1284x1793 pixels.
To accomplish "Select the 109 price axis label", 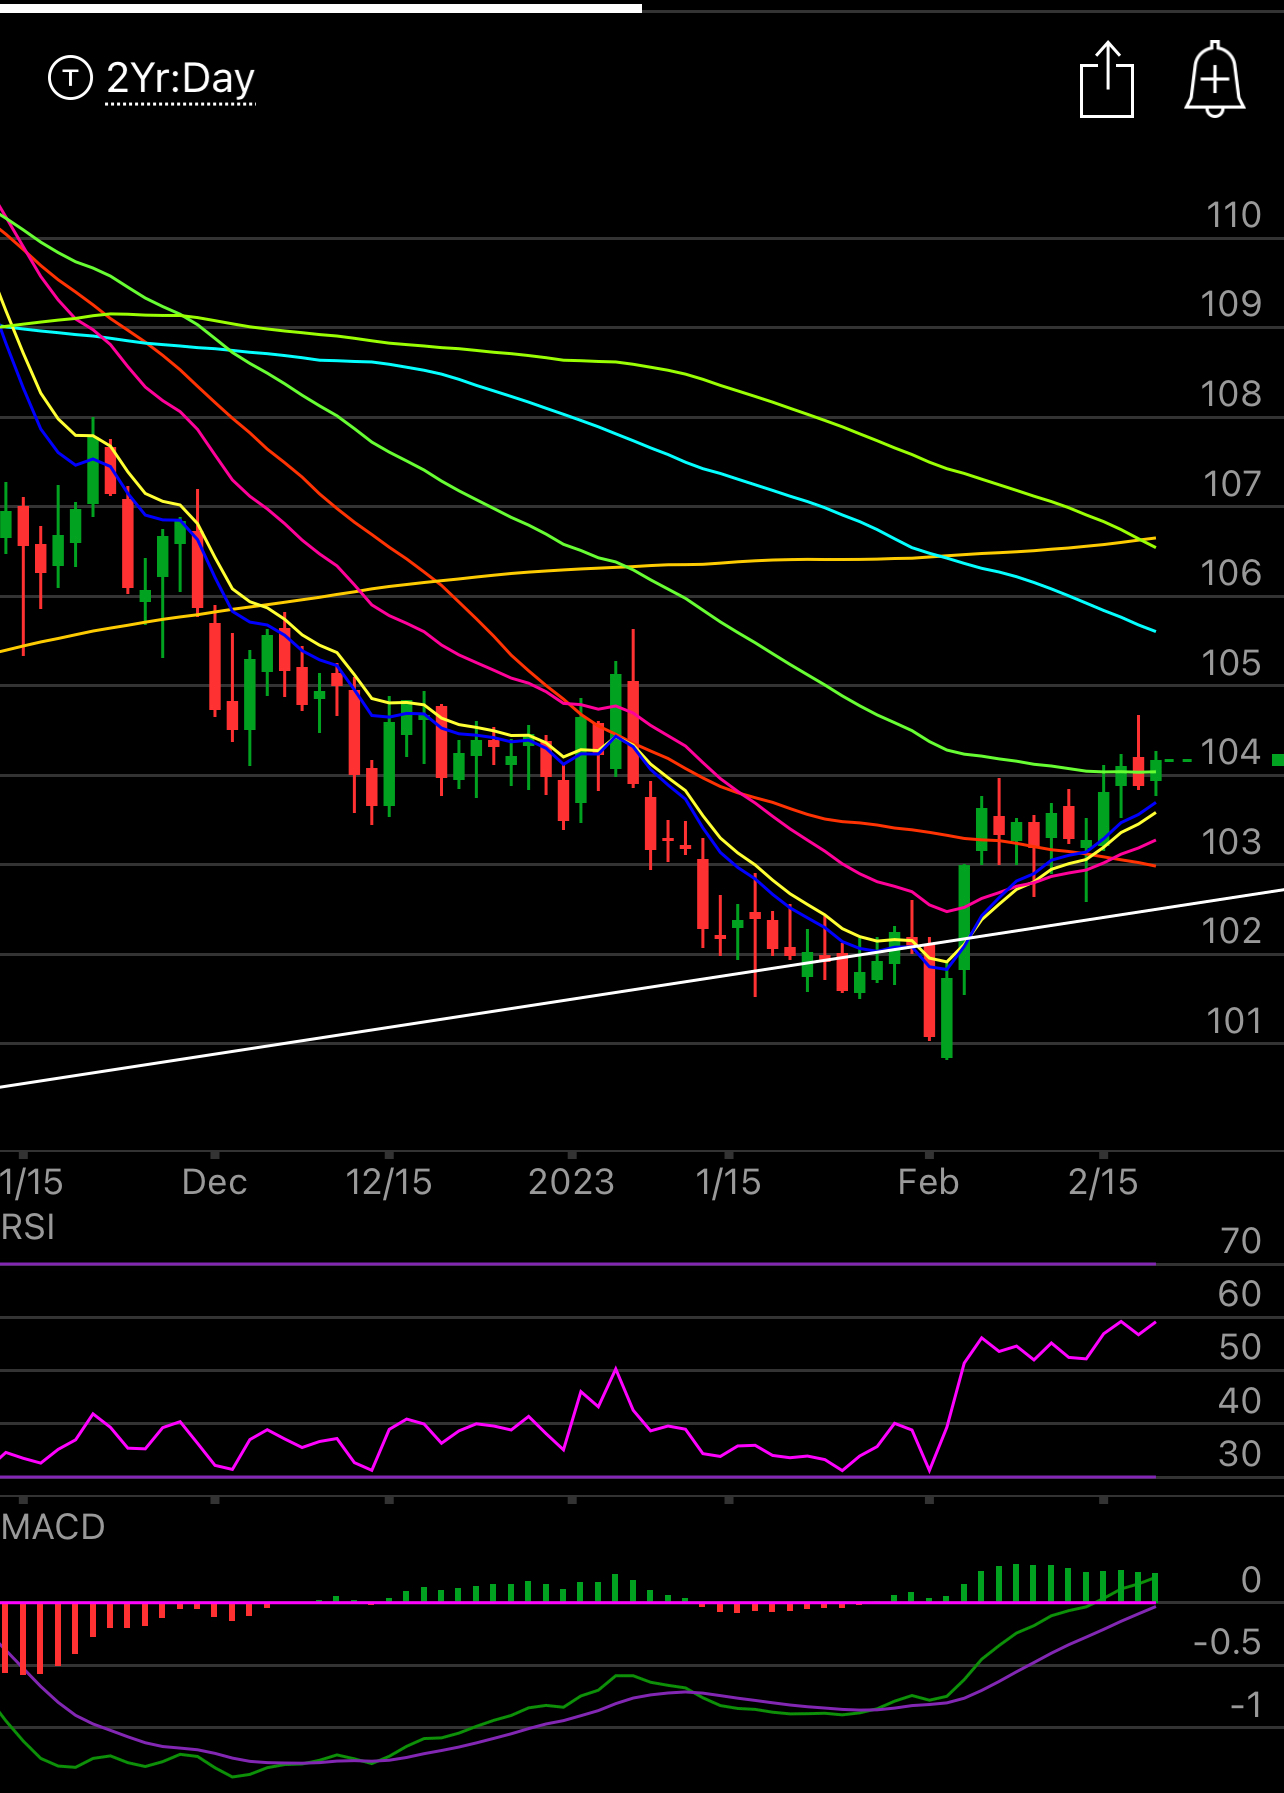I will click(1231, 304).
